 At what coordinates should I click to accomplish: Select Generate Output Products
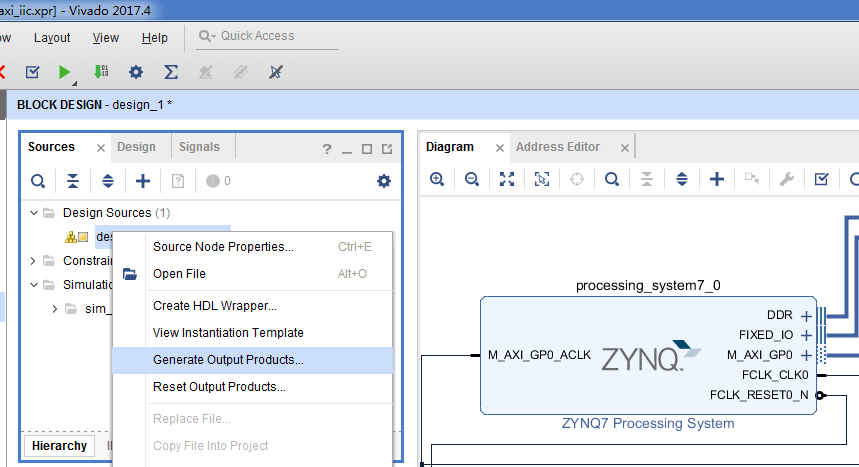pos(253,360)
